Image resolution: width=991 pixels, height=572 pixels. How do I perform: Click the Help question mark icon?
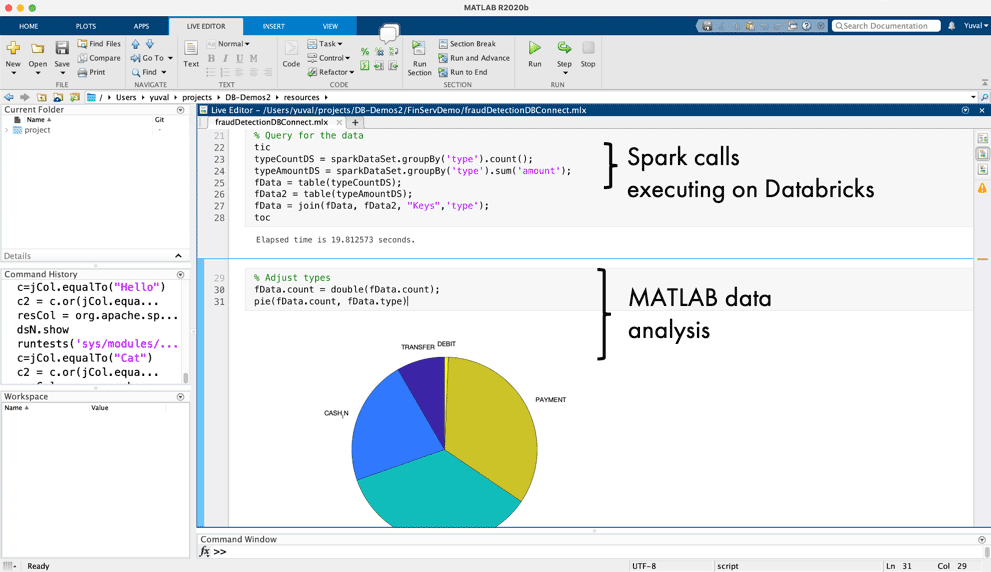click(x=807, y=26)
